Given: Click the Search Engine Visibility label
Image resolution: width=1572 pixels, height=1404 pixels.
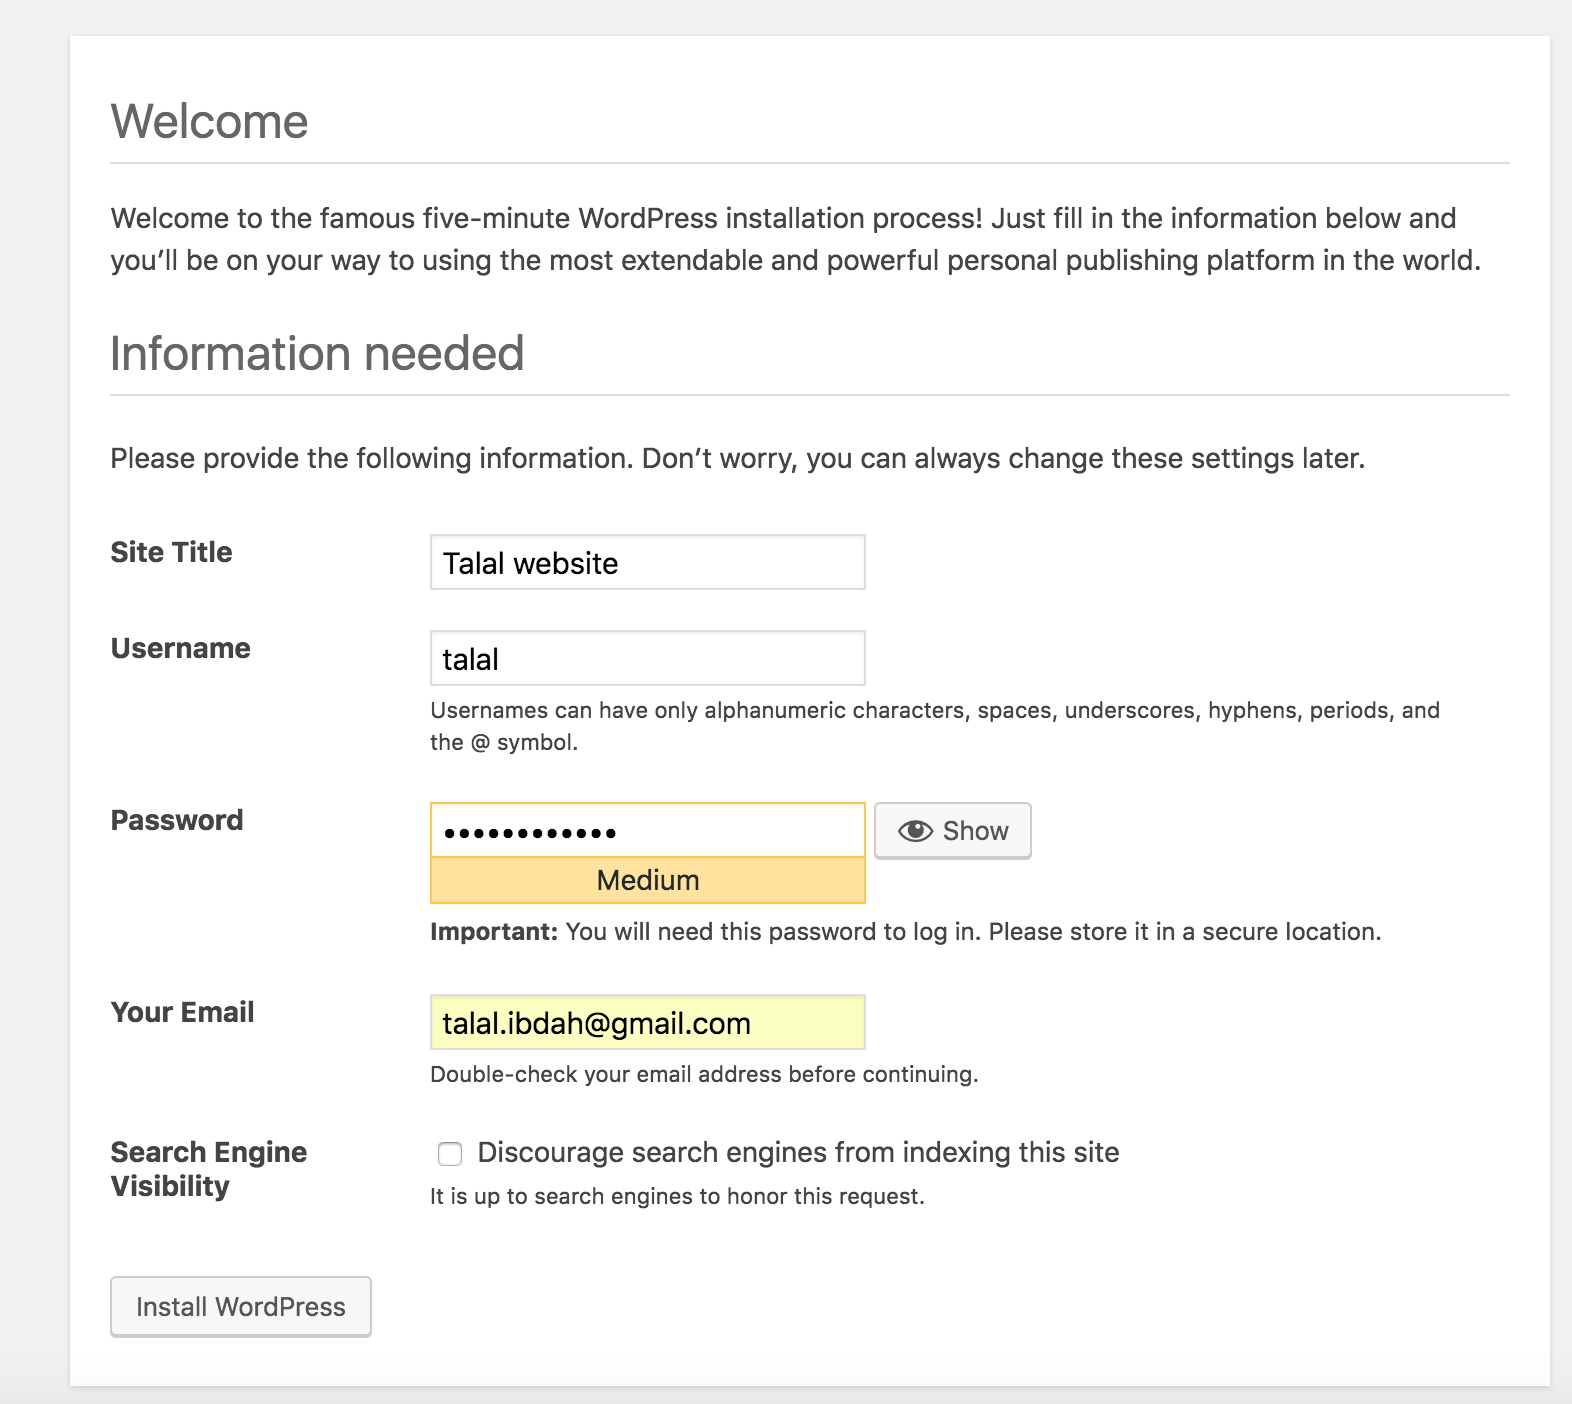Looking at the screenshot, I should [x=208, y=1169].
